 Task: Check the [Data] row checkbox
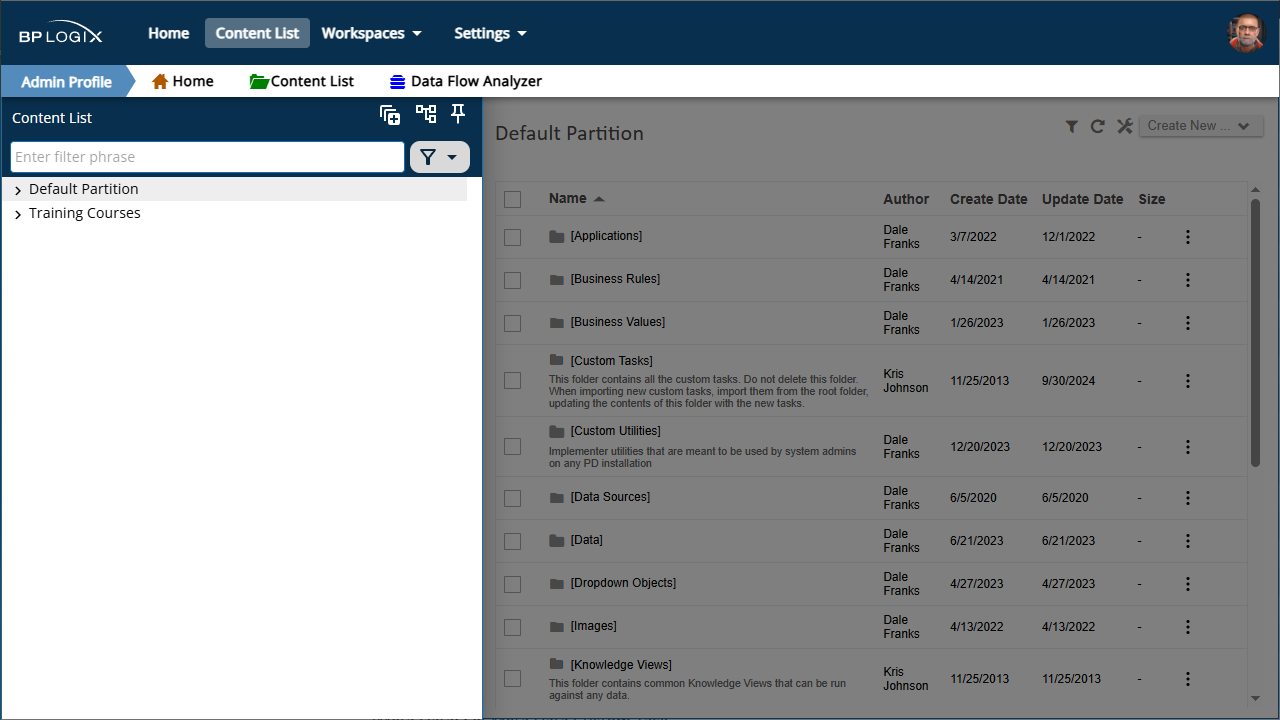coord(513,541)
